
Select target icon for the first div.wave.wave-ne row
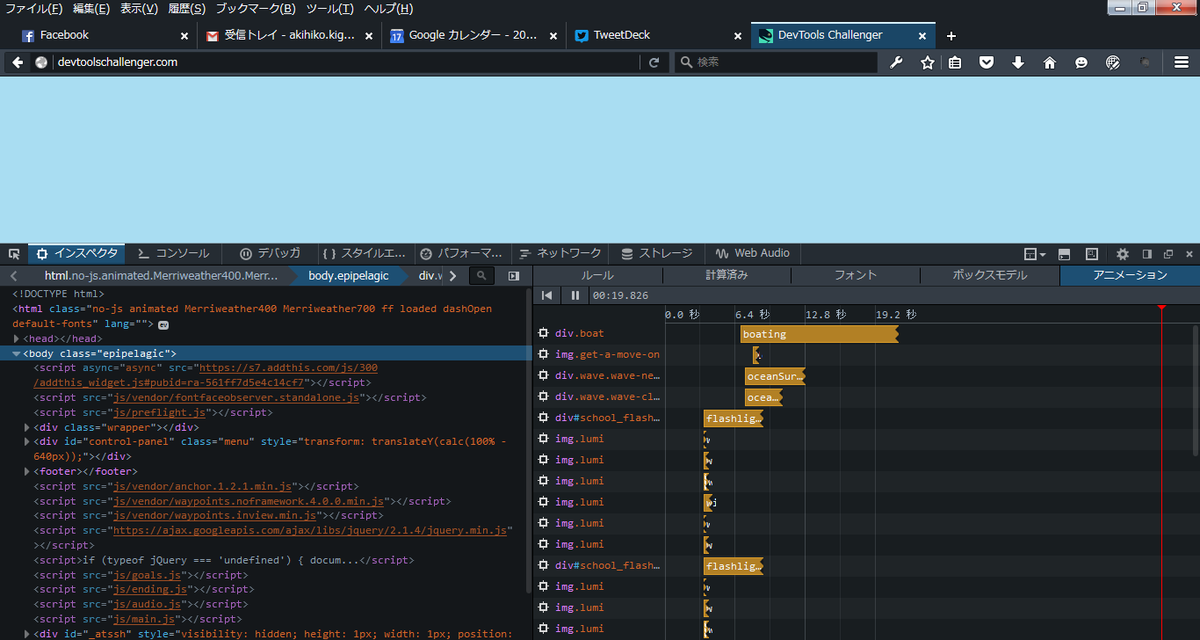point(544,375)
